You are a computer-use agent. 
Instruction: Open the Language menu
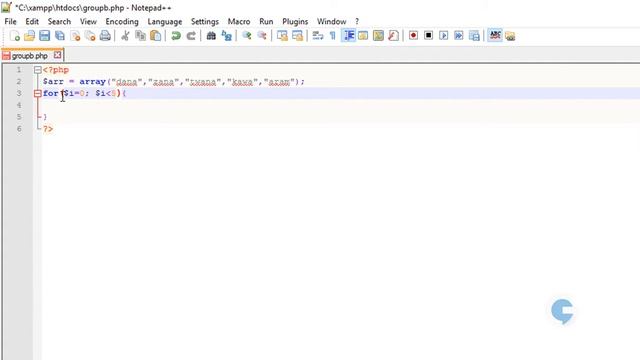pyautogui.click(x=165, y=22)
